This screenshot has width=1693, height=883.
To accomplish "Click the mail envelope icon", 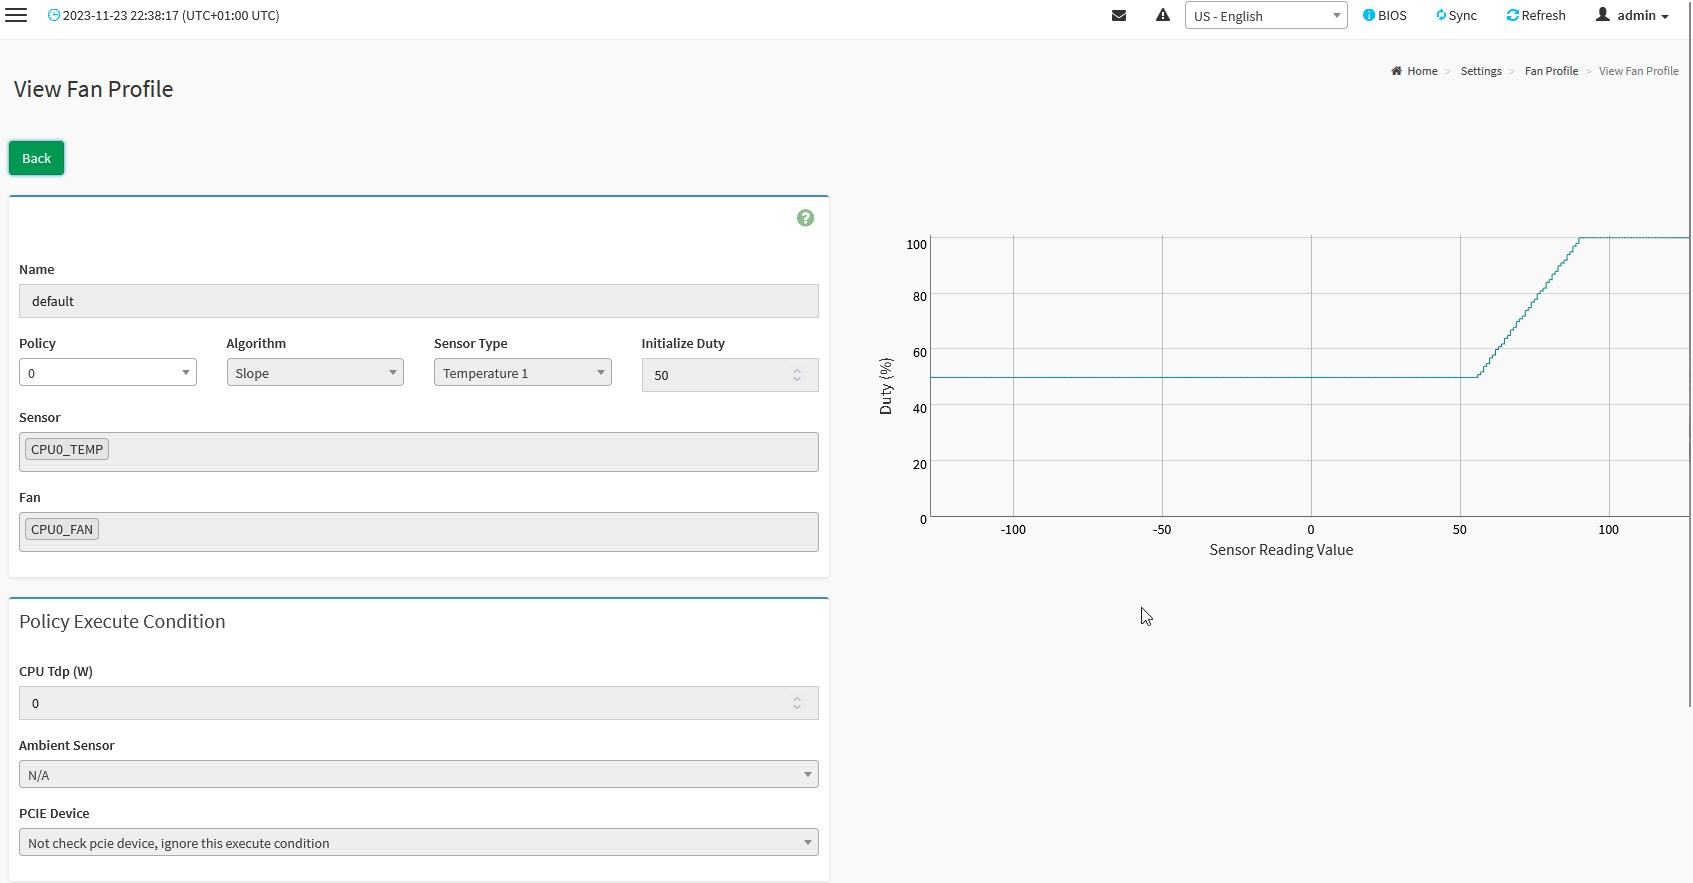I will point(1119,15).
